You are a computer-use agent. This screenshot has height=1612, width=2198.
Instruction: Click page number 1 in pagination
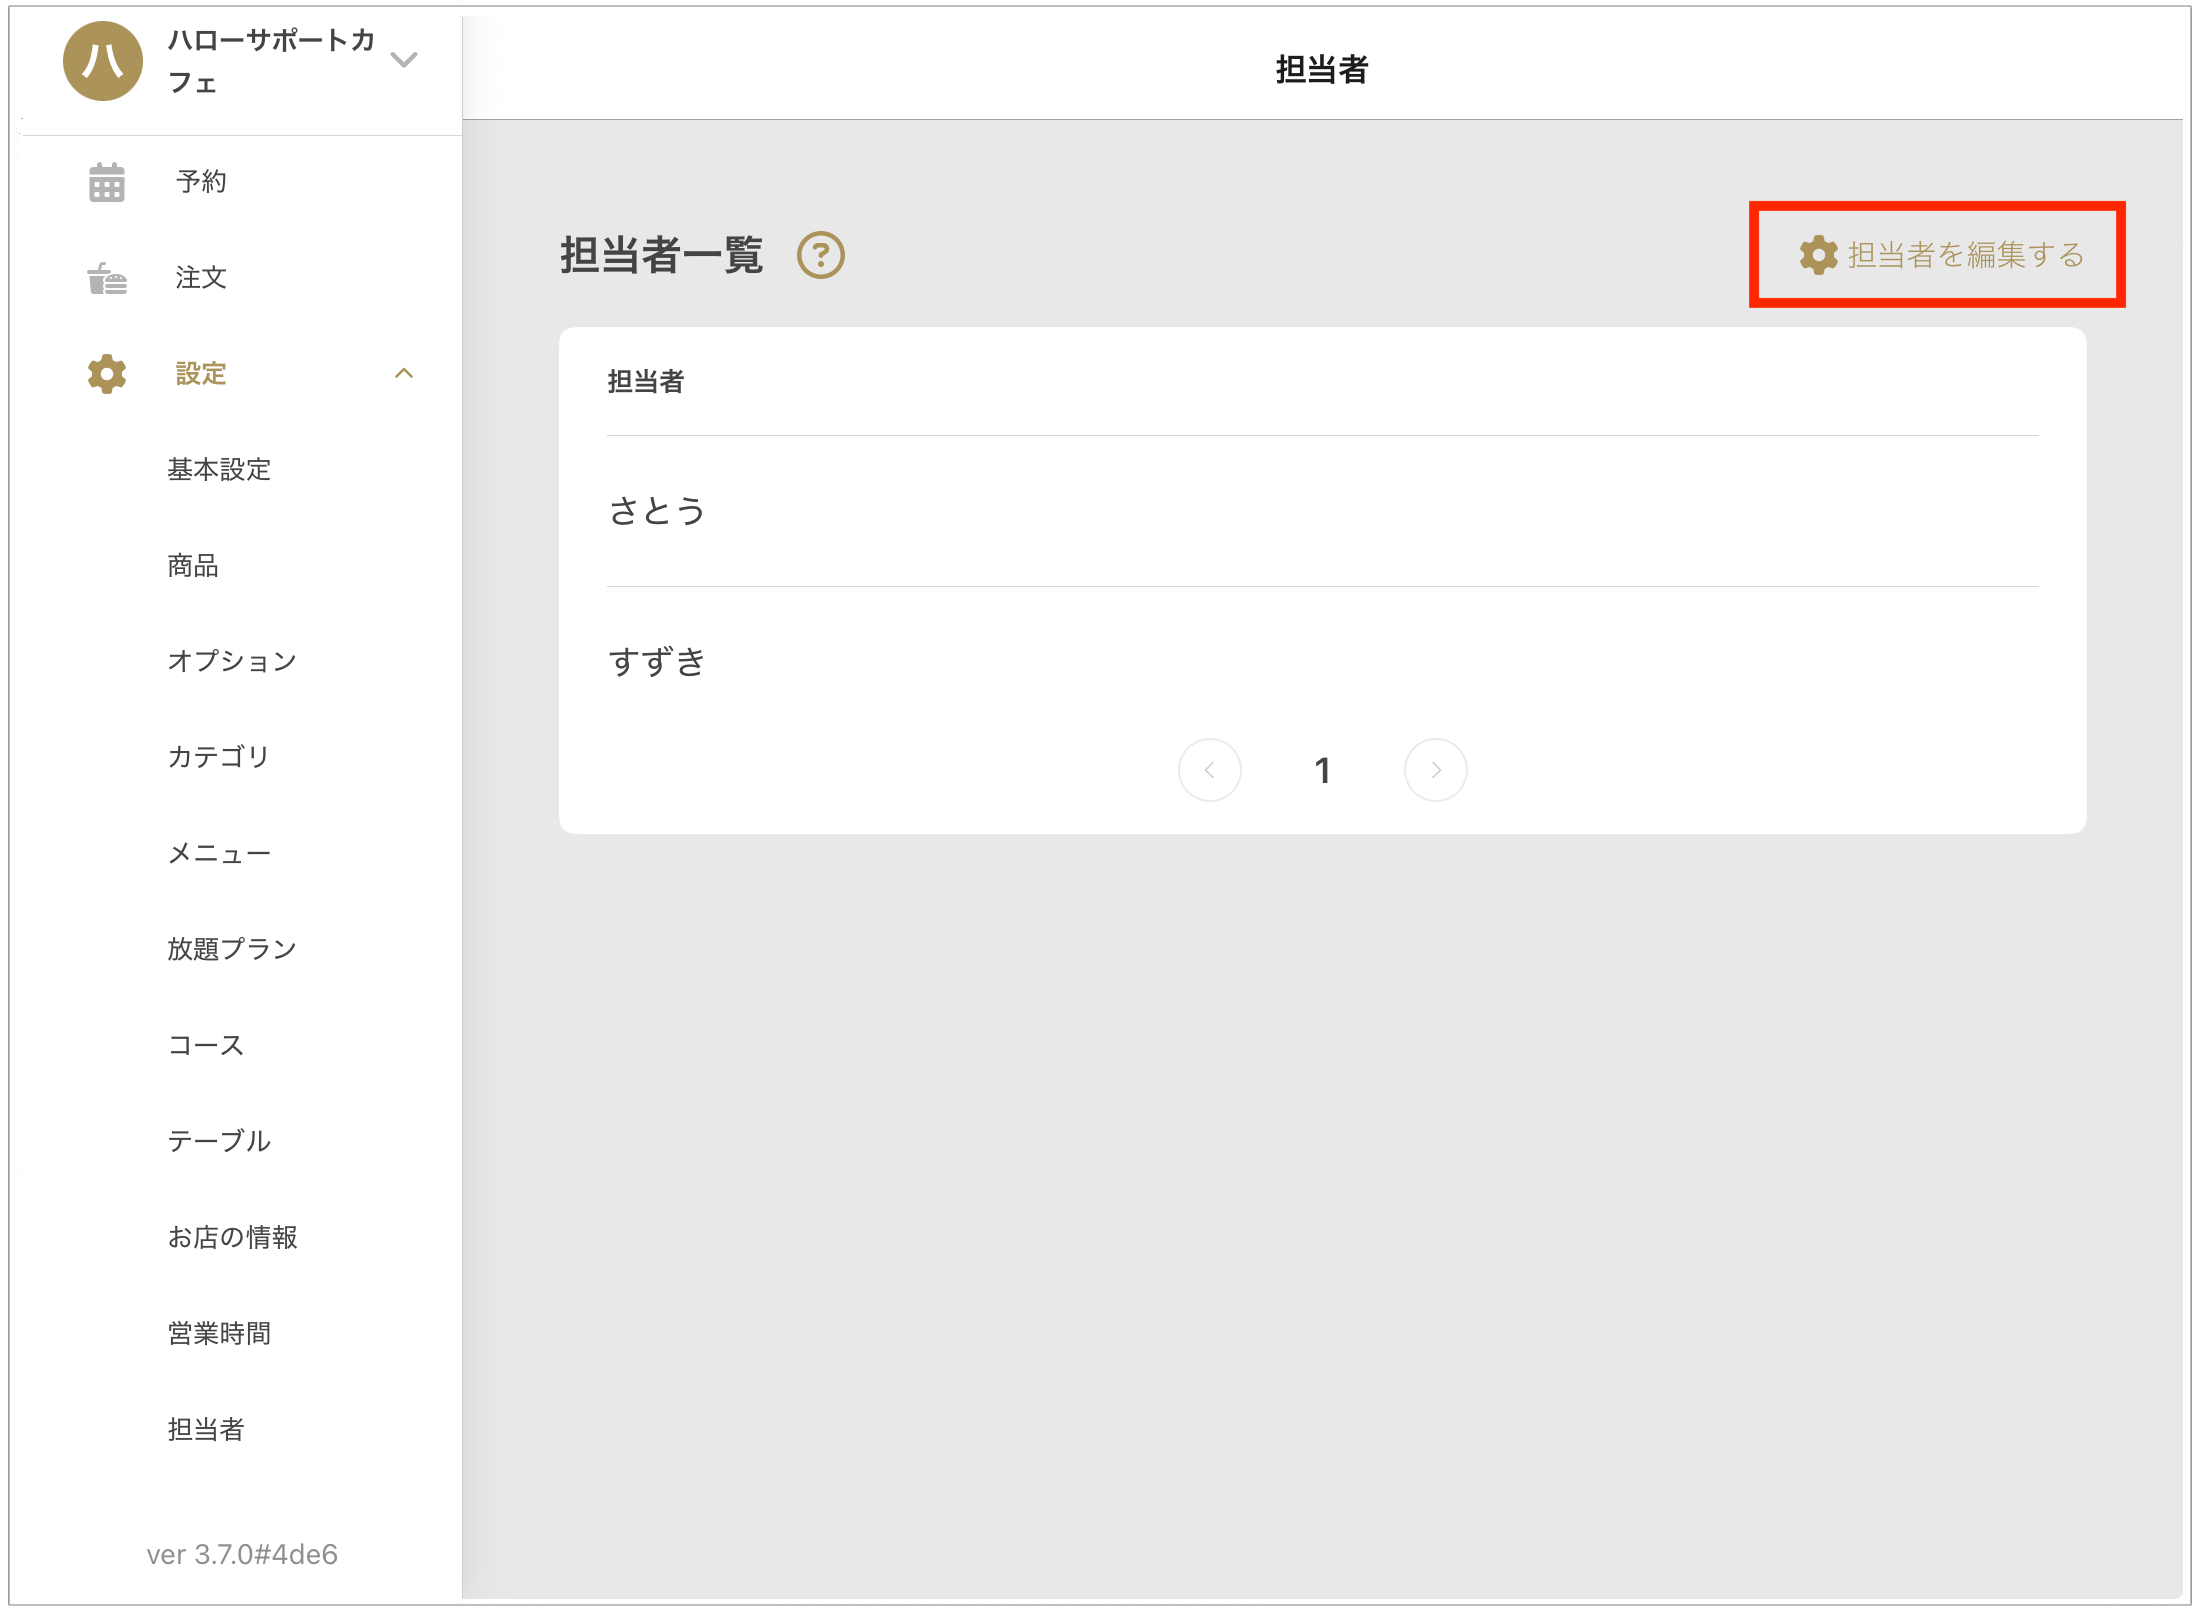coord(1322,770)
